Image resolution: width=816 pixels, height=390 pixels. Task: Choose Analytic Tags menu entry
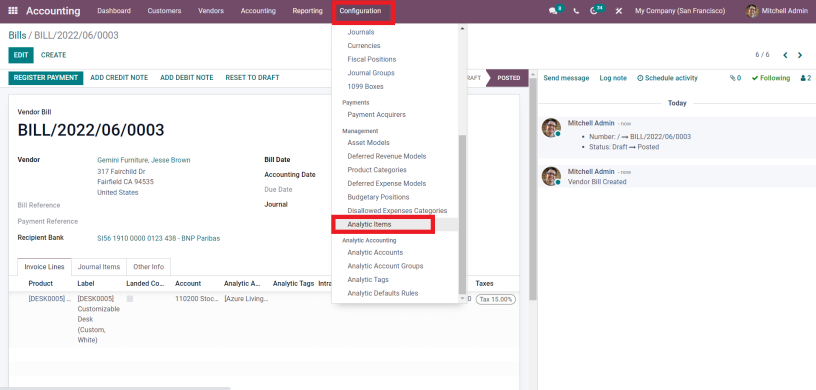tap(368, 280)
